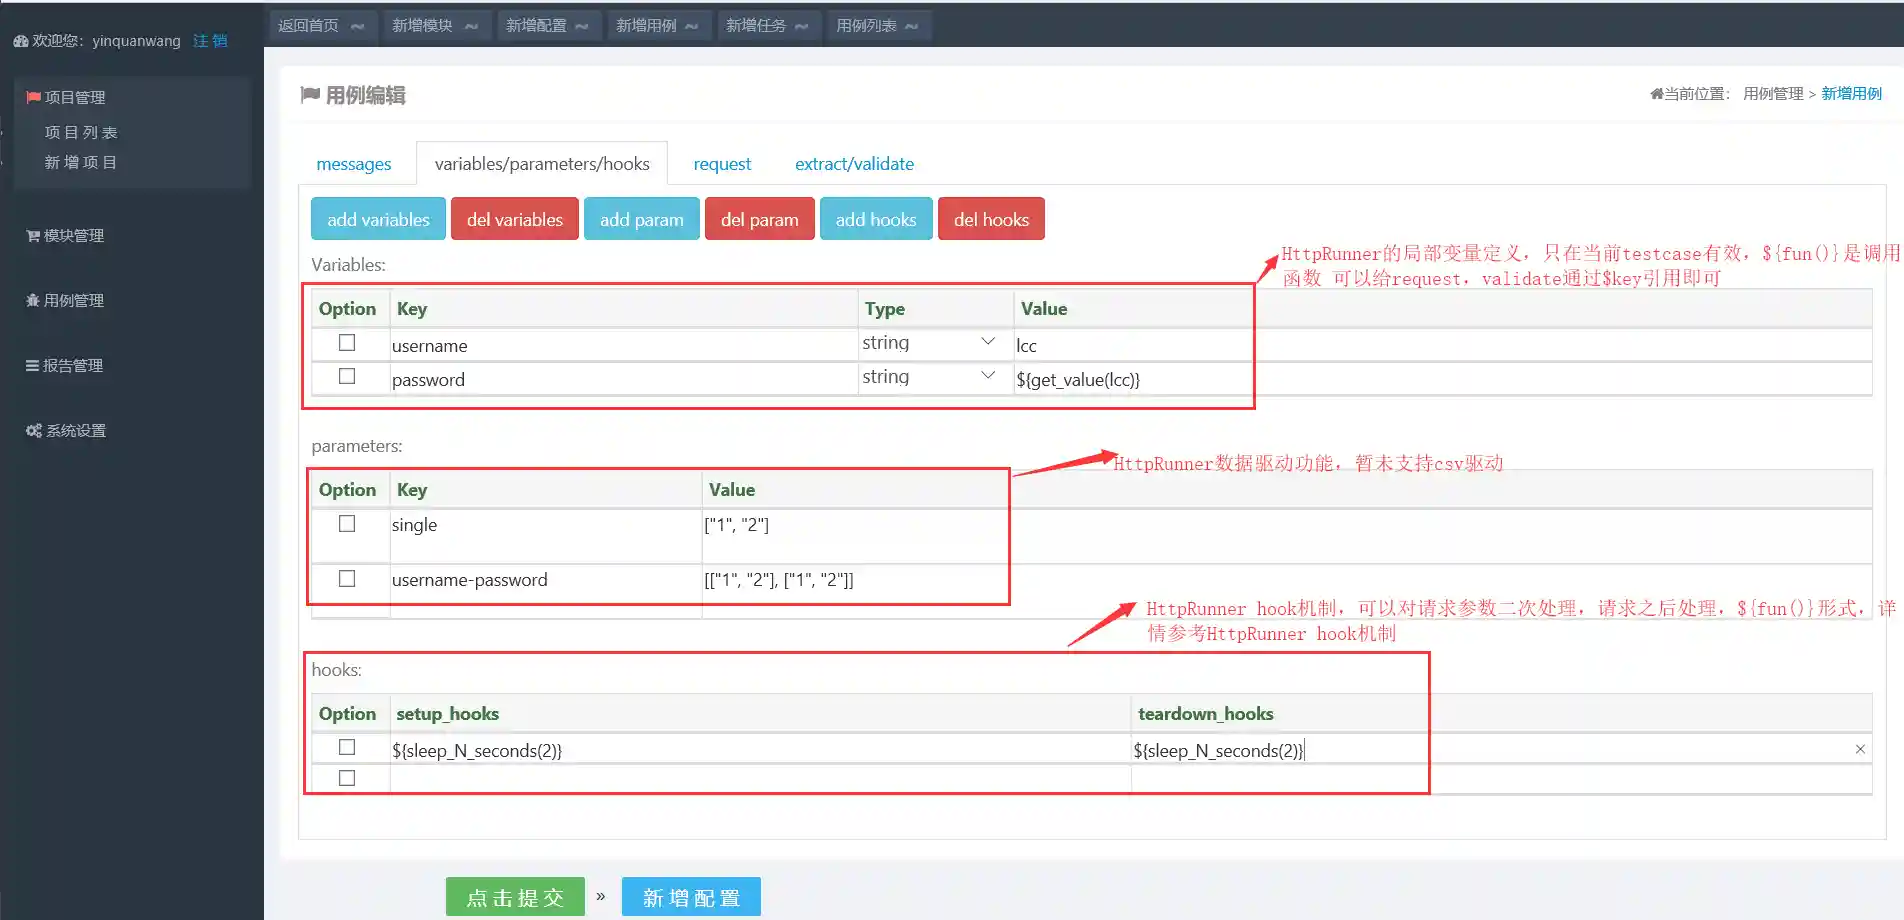Click the flag icon beside 项目管理
The width and height of the screenshot is (1904, 920).
pos(33,97)
